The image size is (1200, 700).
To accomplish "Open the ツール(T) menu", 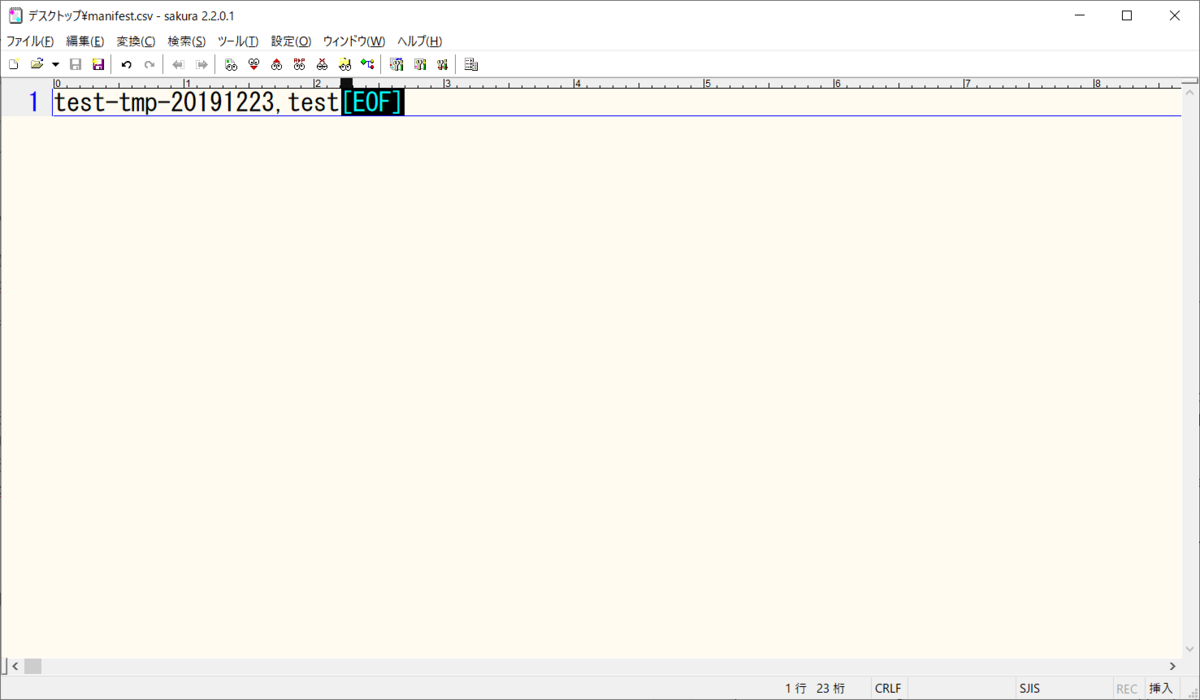I will point(238,41).
